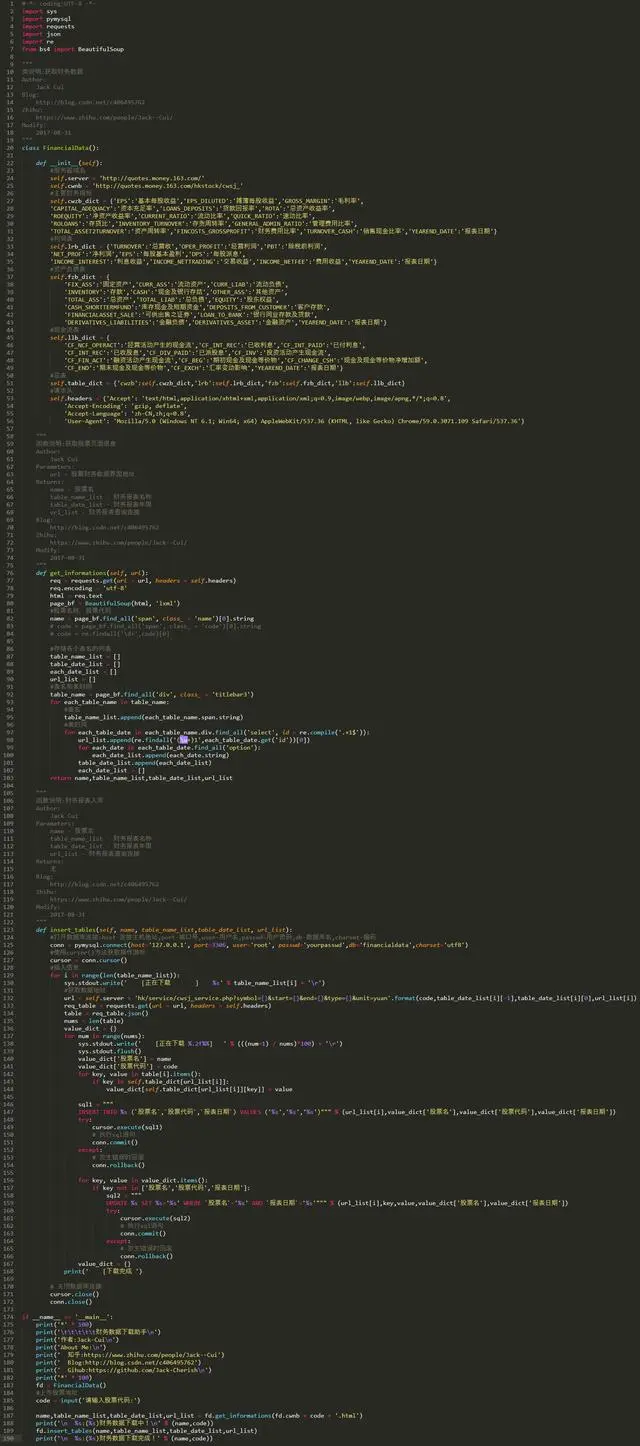Click the 'req.encoding' assignment line

click(x=88, y=588)
